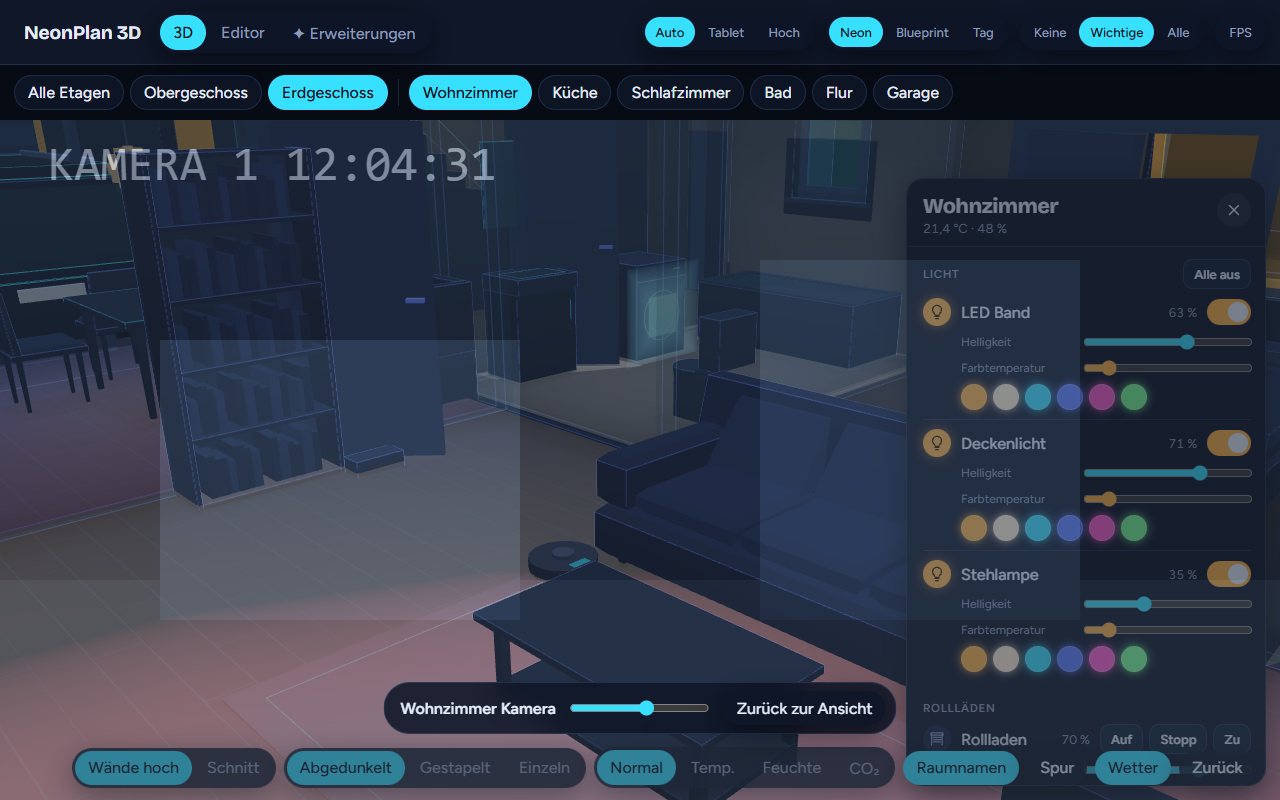1280x800 pixels.
Task: Pick the purple swatch for LED Band
Action: click(1102, 397)
